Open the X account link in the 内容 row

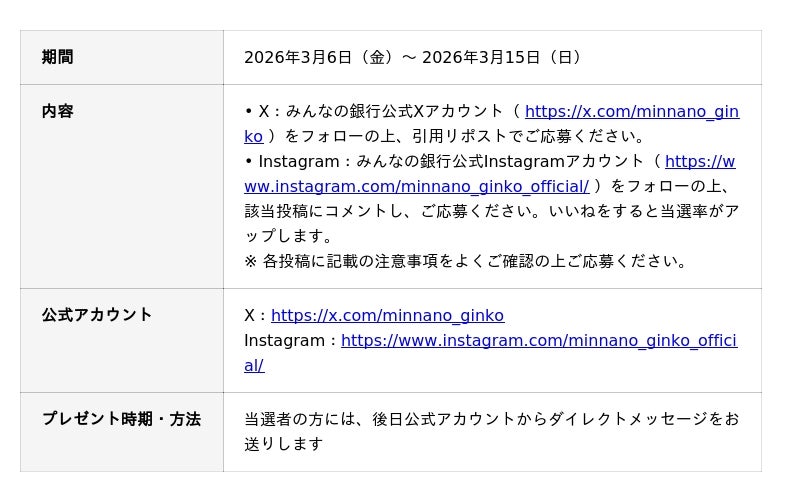coord(631,112)
